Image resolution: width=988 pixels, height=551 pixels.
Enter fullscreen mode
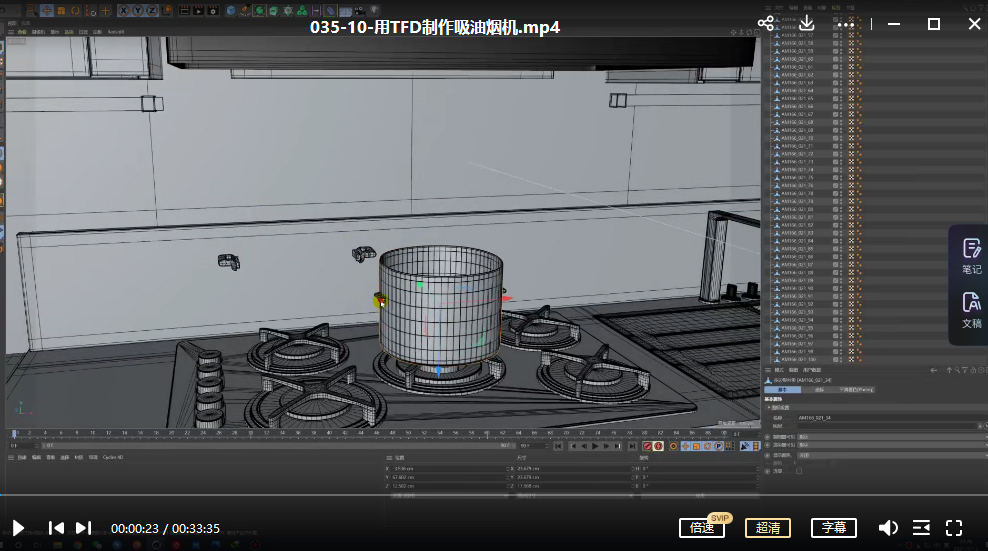[954, 527]
